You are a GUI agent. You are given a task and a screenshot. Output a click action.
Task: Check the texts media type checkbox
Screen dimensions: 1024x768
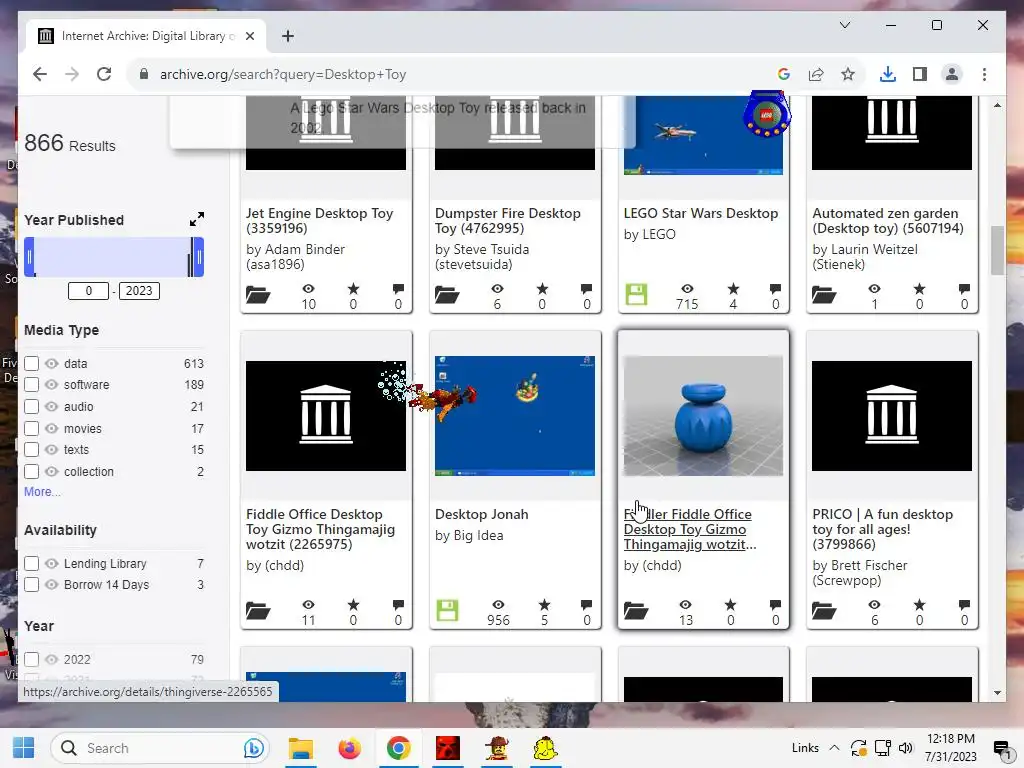tap(31, 450)
